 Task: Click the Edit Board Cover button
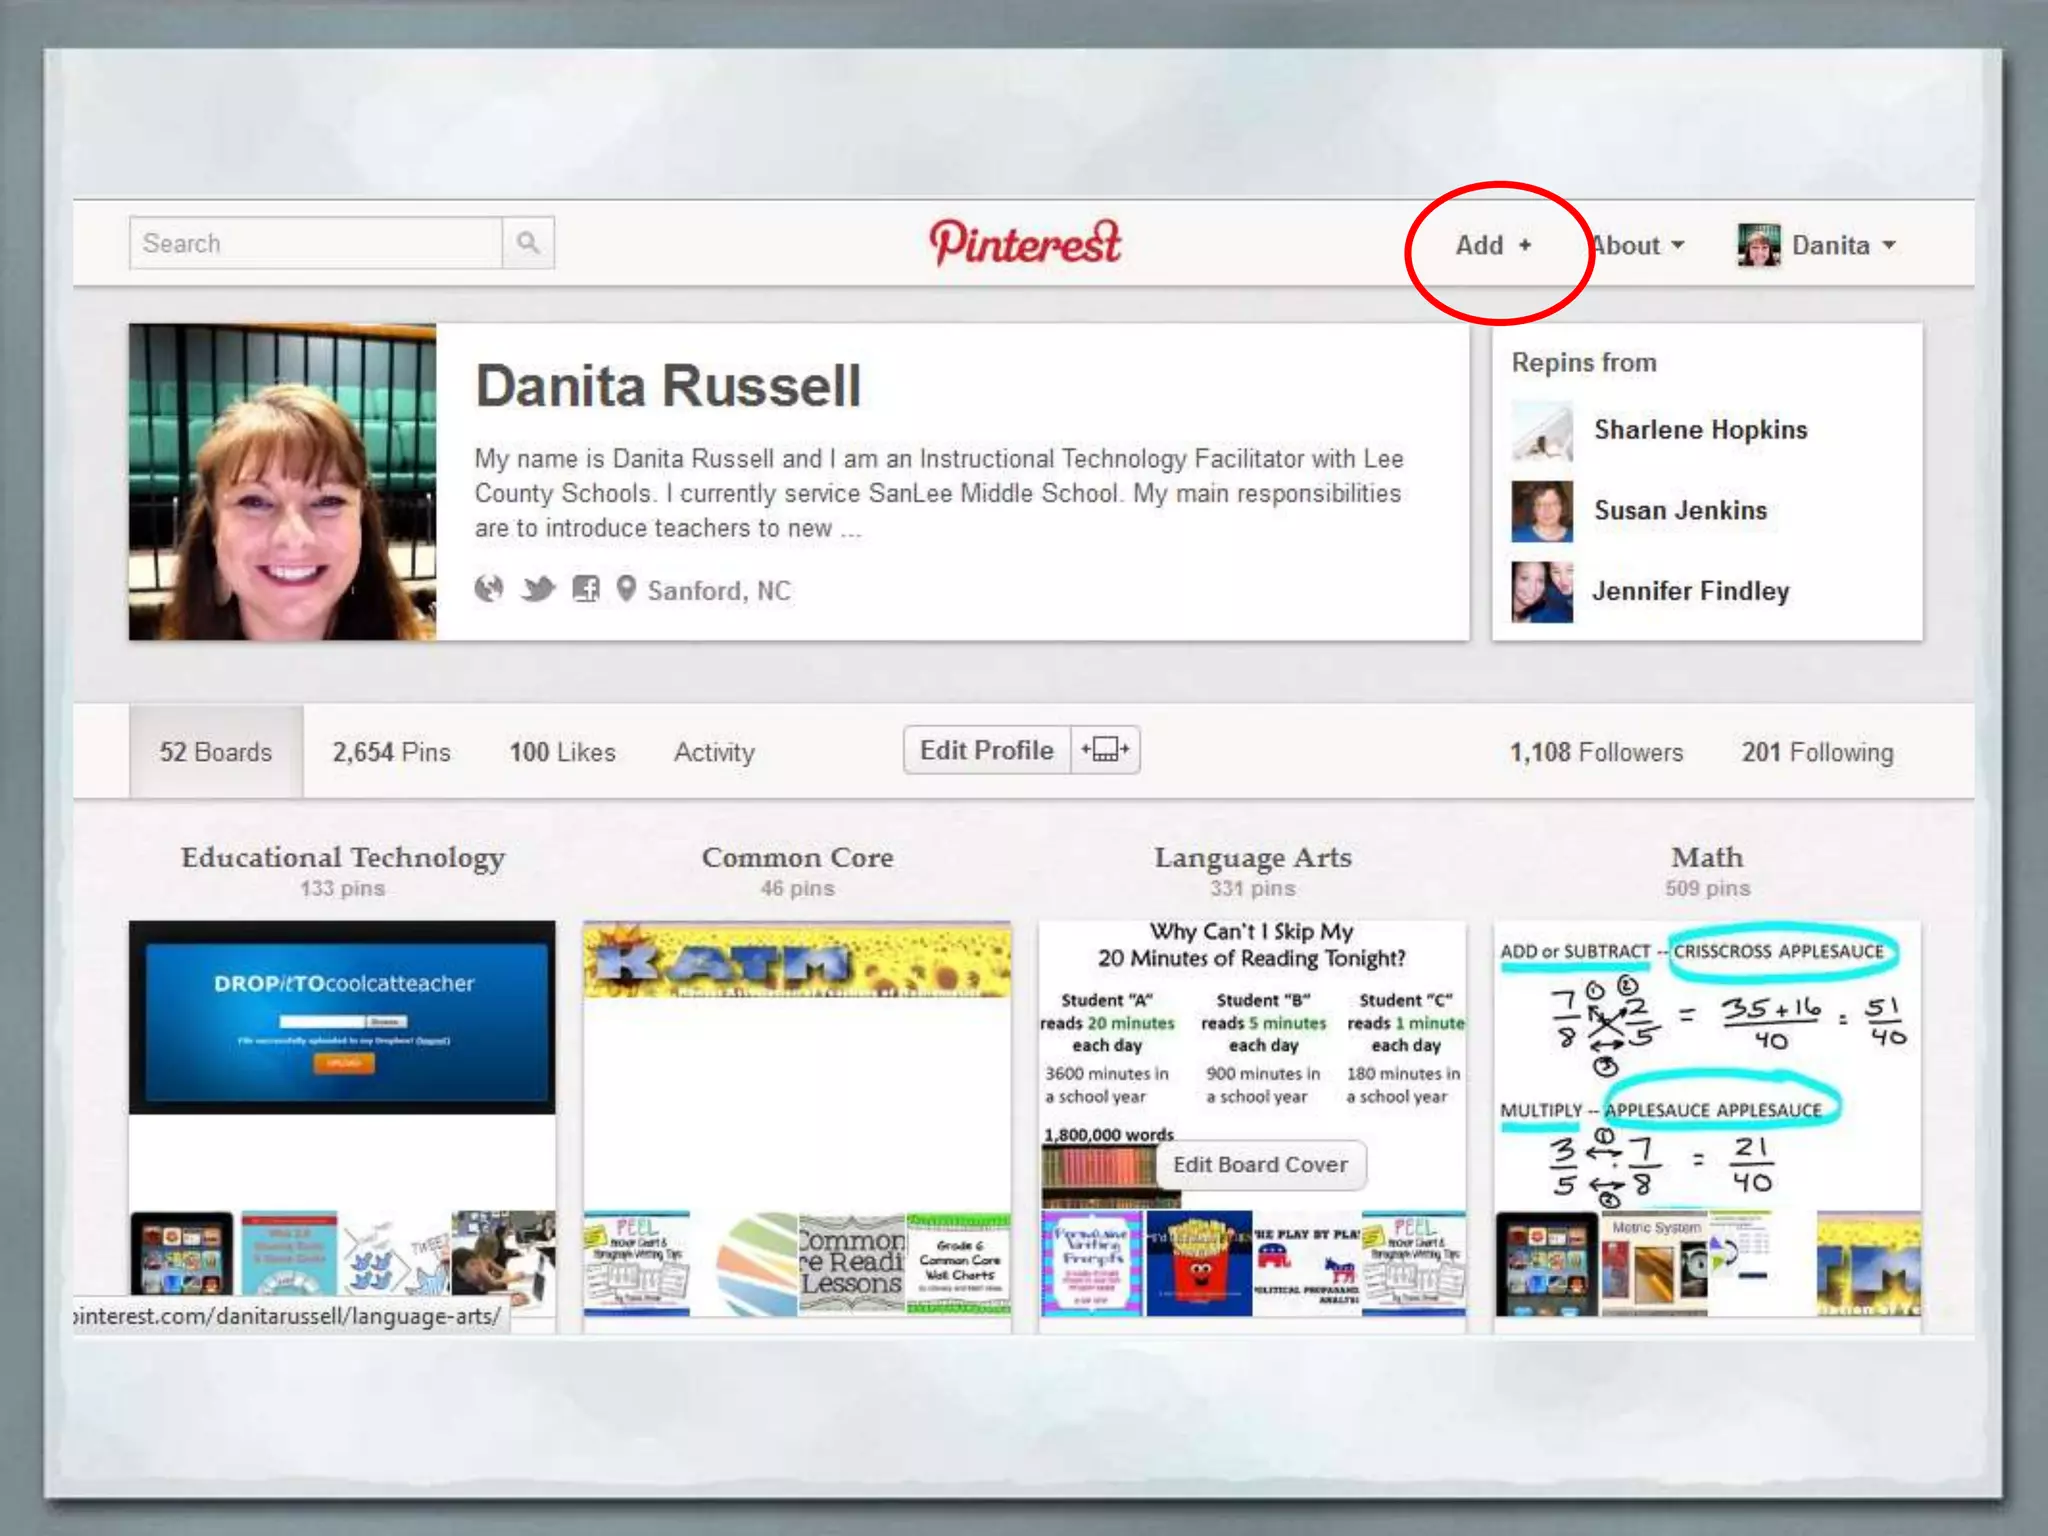point(1260,1165)
